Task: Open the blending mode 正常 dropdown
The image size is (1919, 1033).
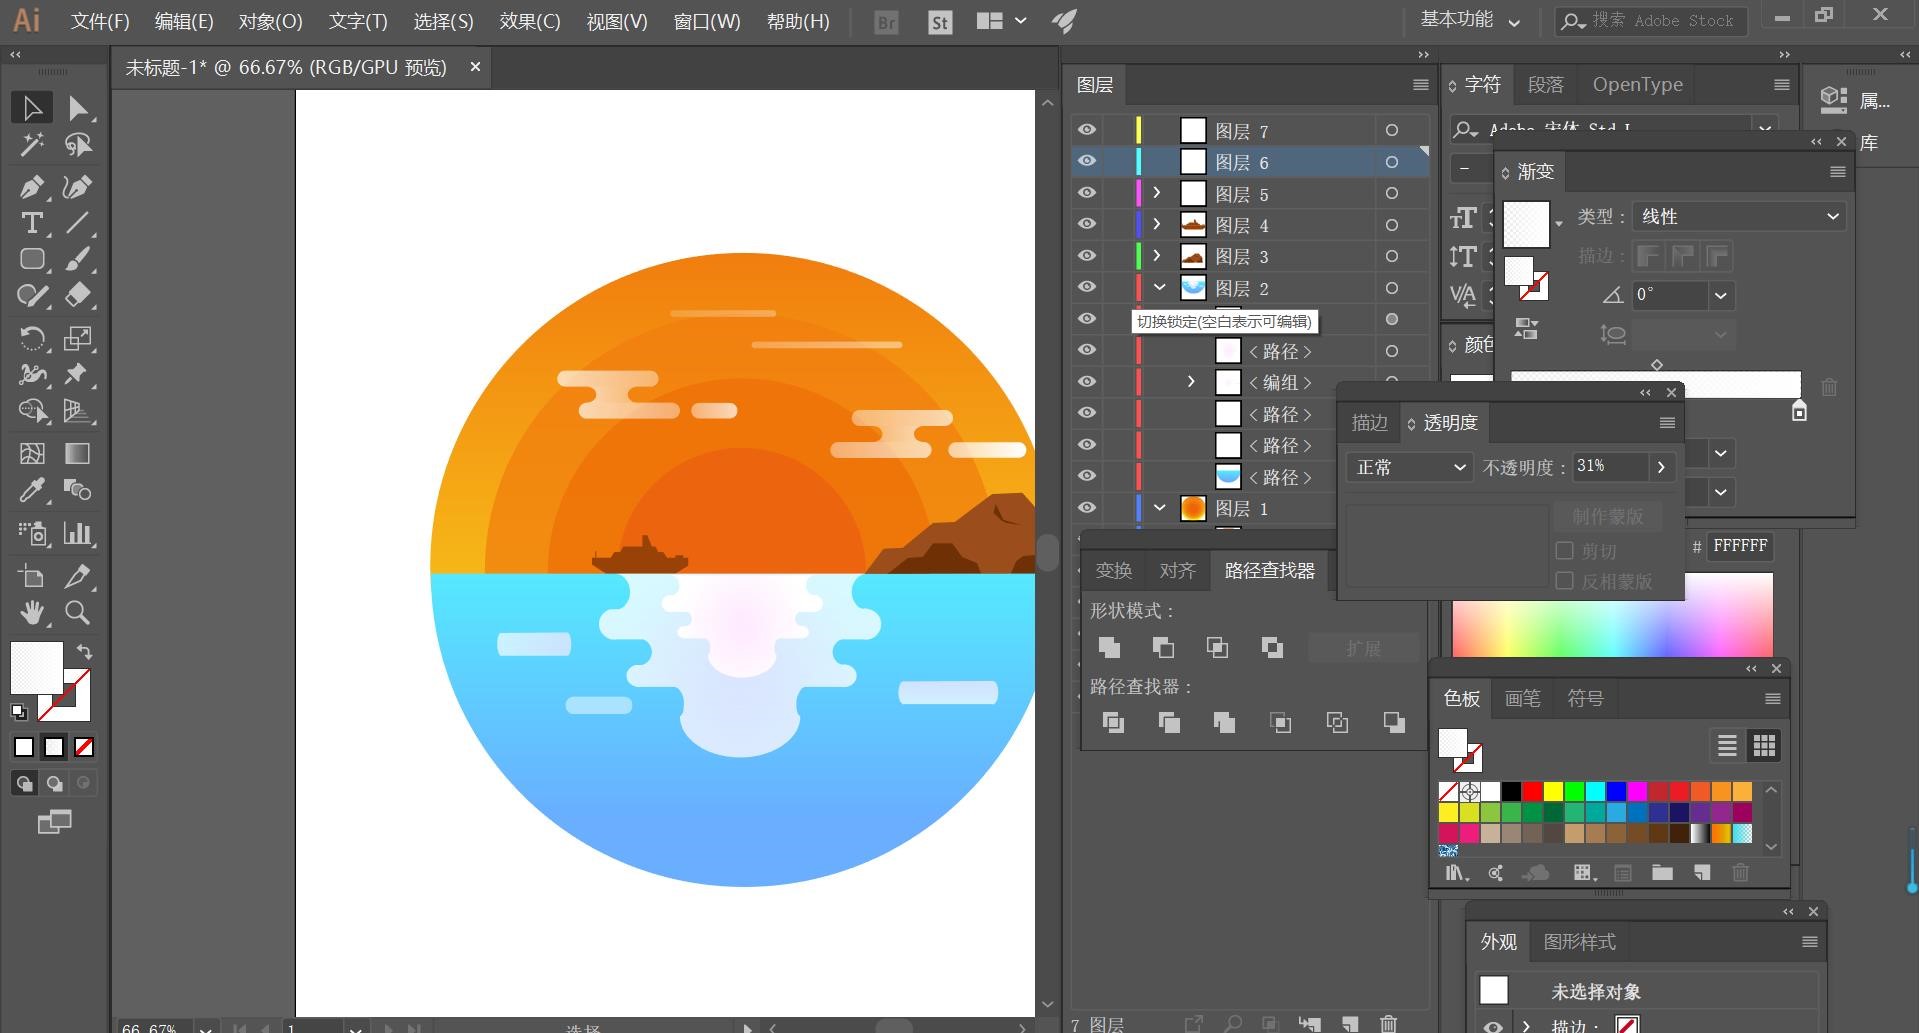Action: click(x=1409, y=467)
